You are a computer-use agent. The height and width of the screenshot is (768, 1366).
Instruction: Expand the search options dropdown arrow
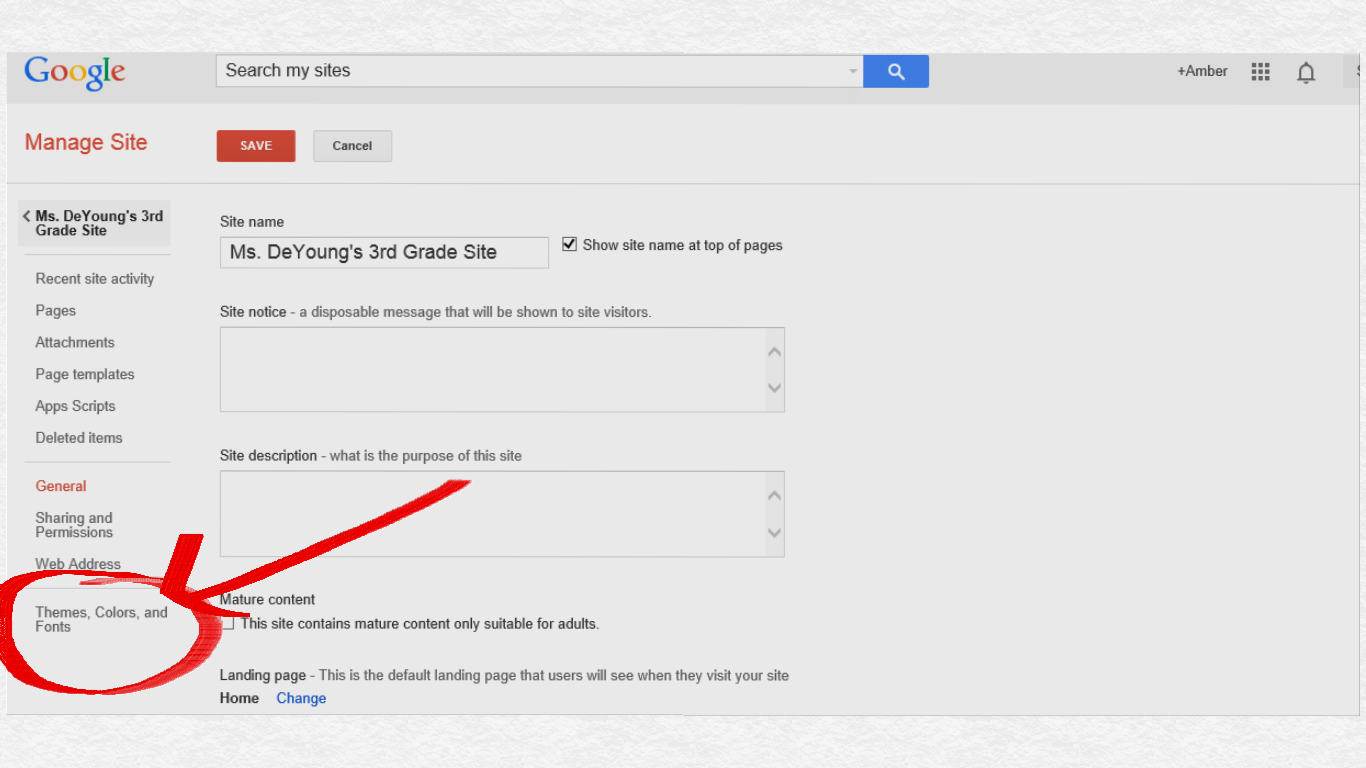(x=853, y=71)
